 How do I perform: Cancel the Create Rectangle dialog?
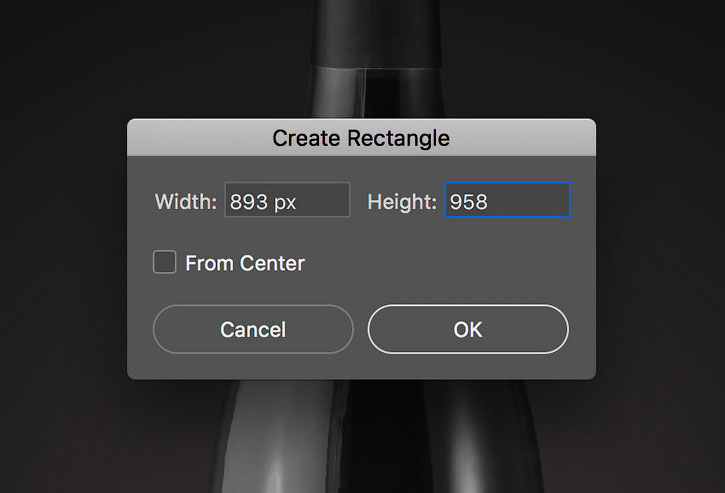(253, 329)
